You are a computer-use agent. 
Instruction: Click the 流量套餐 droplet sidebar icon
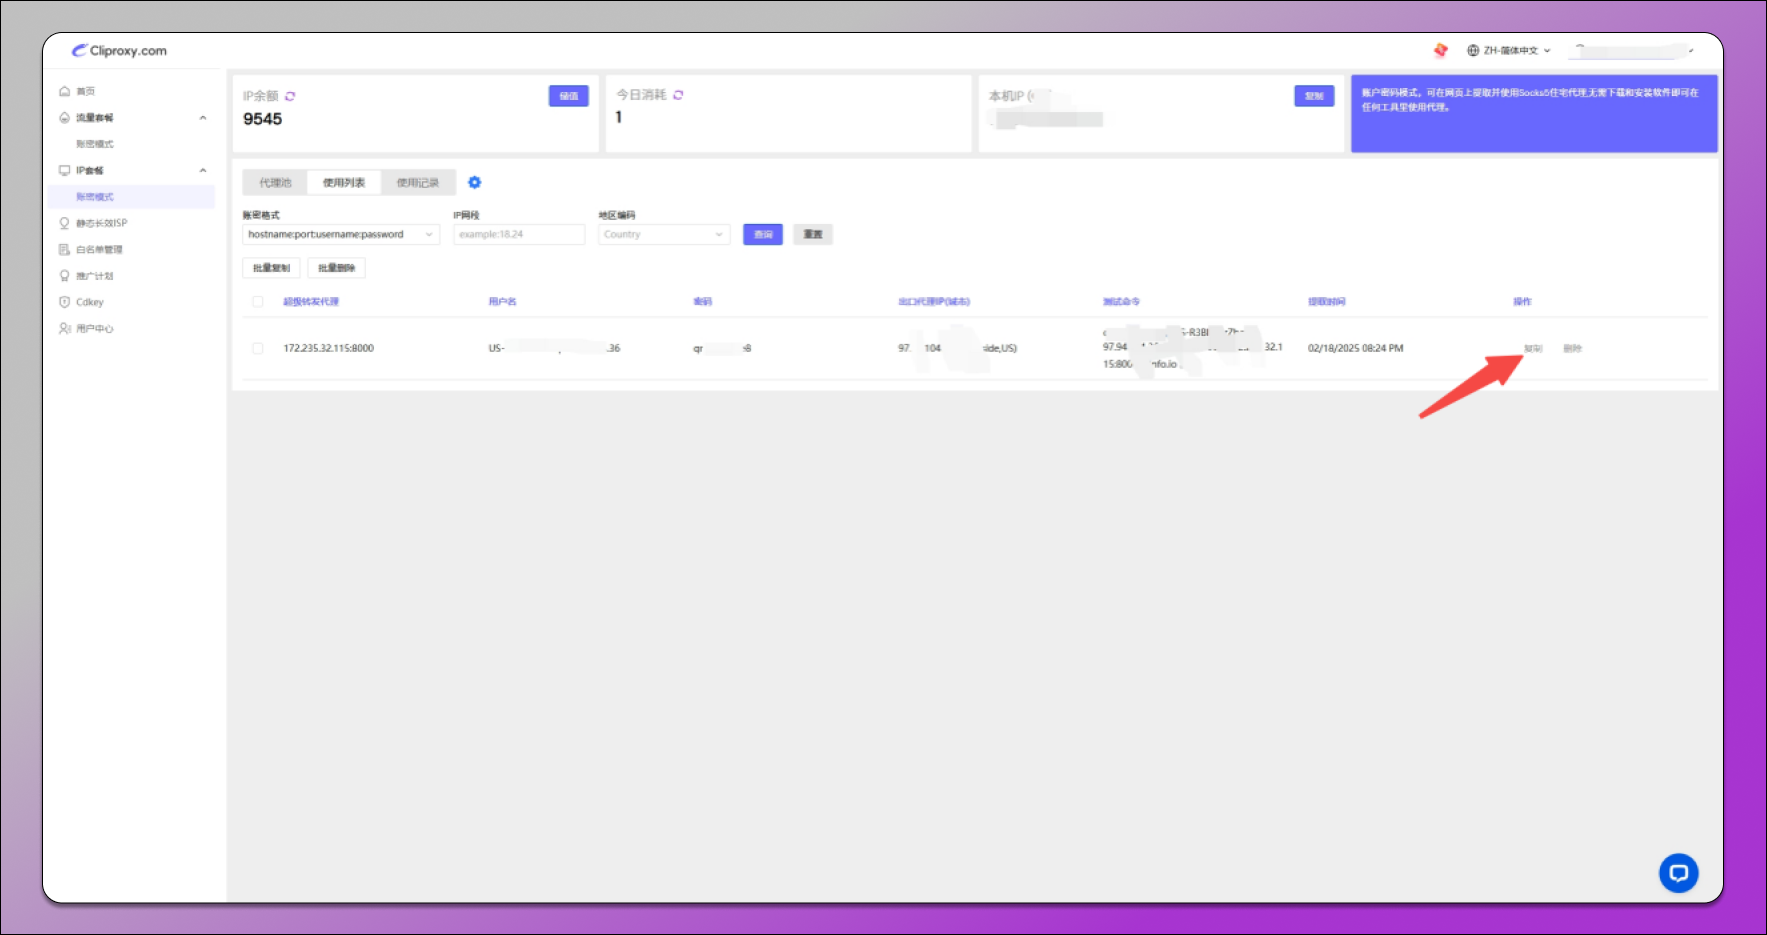[x=65, y=118]
